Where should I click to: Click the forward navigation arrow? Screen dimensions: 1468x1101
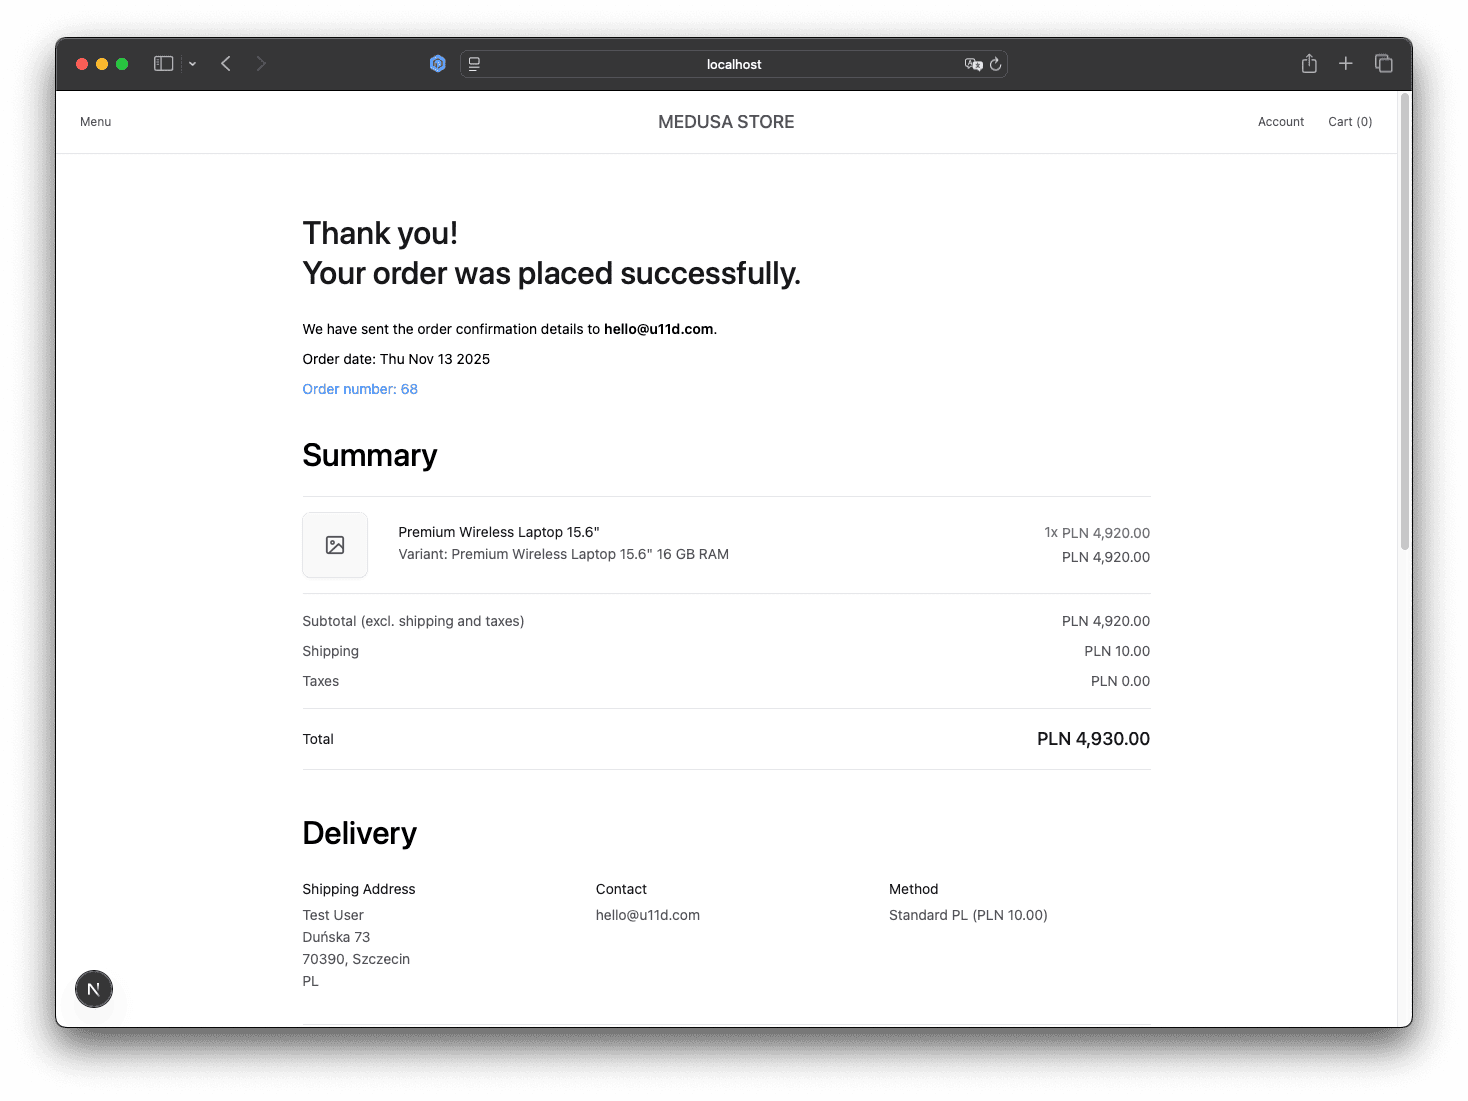coord(261,64)
